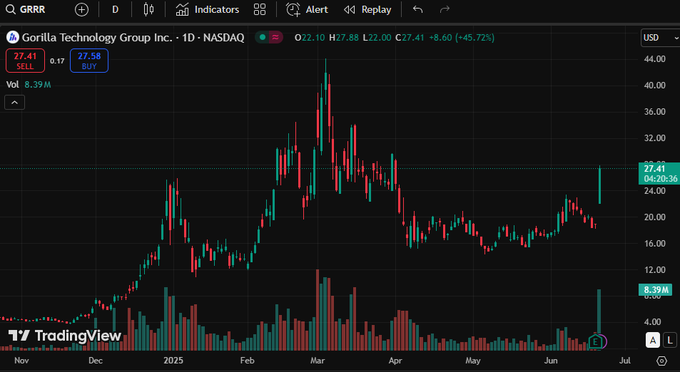Viewport: 680px width, 372px height.
Task: Start bar Replay mode
Action: point(367,10)
